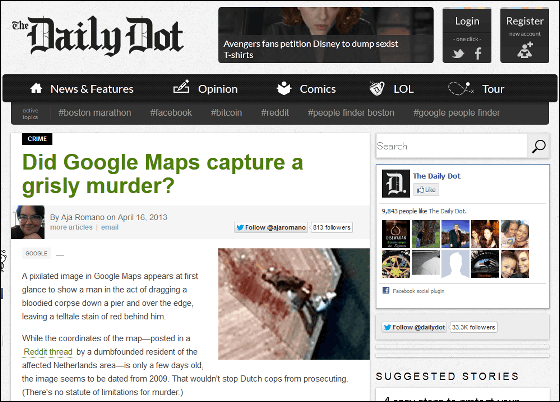The width and height of the screenshot is (560, 402).
Task: Open the Opinion section
Action: tap(218, 89)
